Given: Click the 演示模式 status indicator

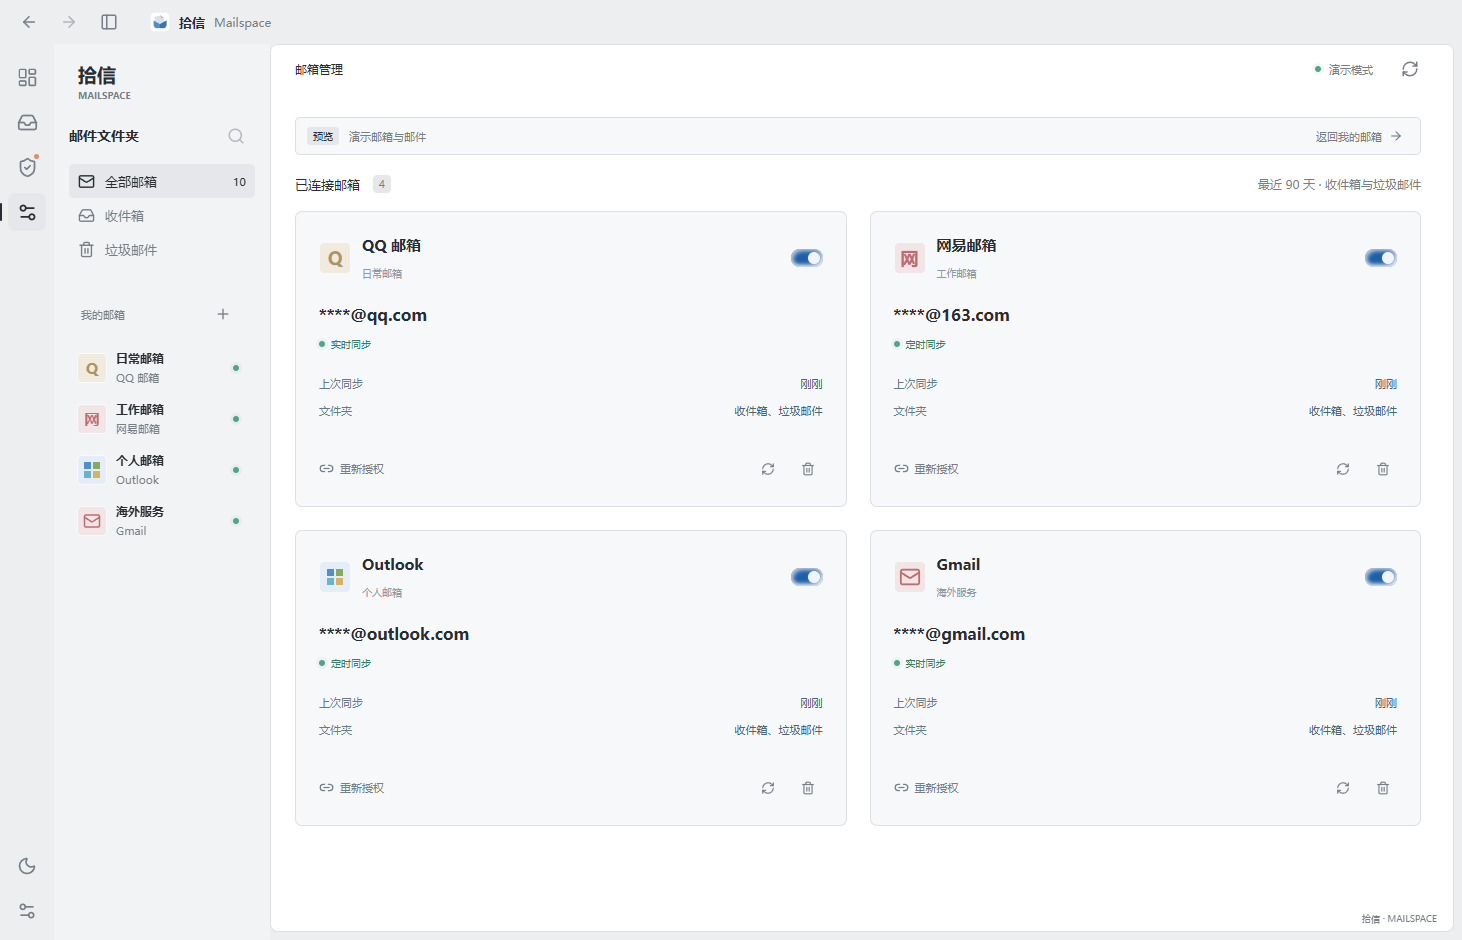Looking at the screenshot, I should pos(1344,70).
